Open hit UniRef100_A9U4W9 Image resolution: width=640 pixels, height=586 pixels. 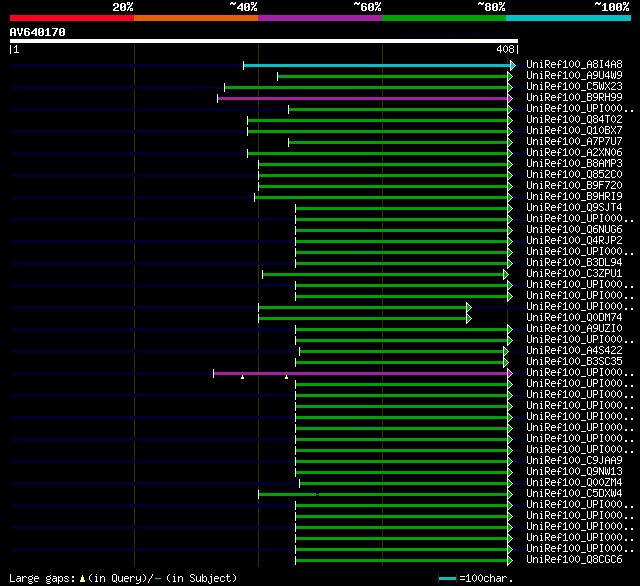pyautogui.click(x=574, y=75)
